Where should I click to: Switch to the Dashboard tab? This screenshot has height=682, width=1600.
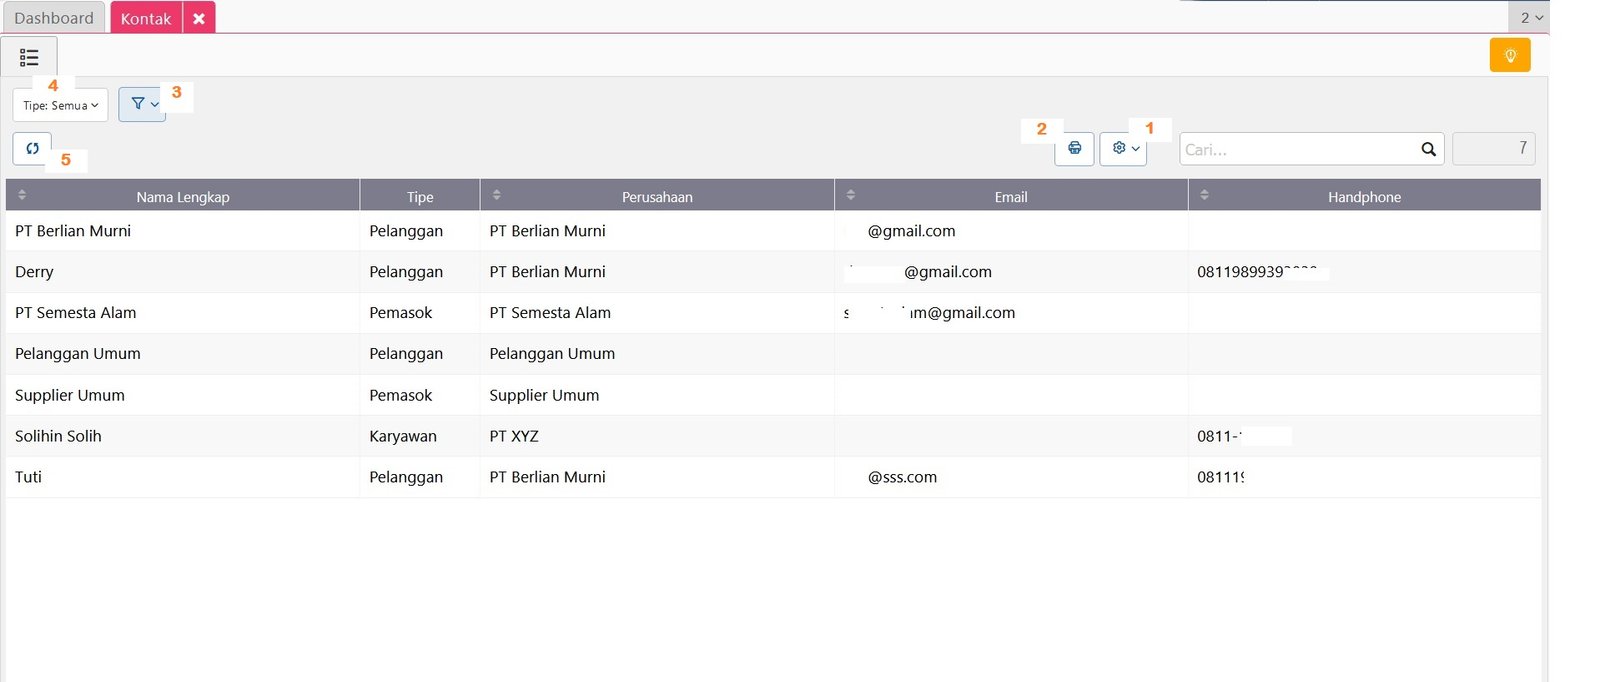pos(54,18)
